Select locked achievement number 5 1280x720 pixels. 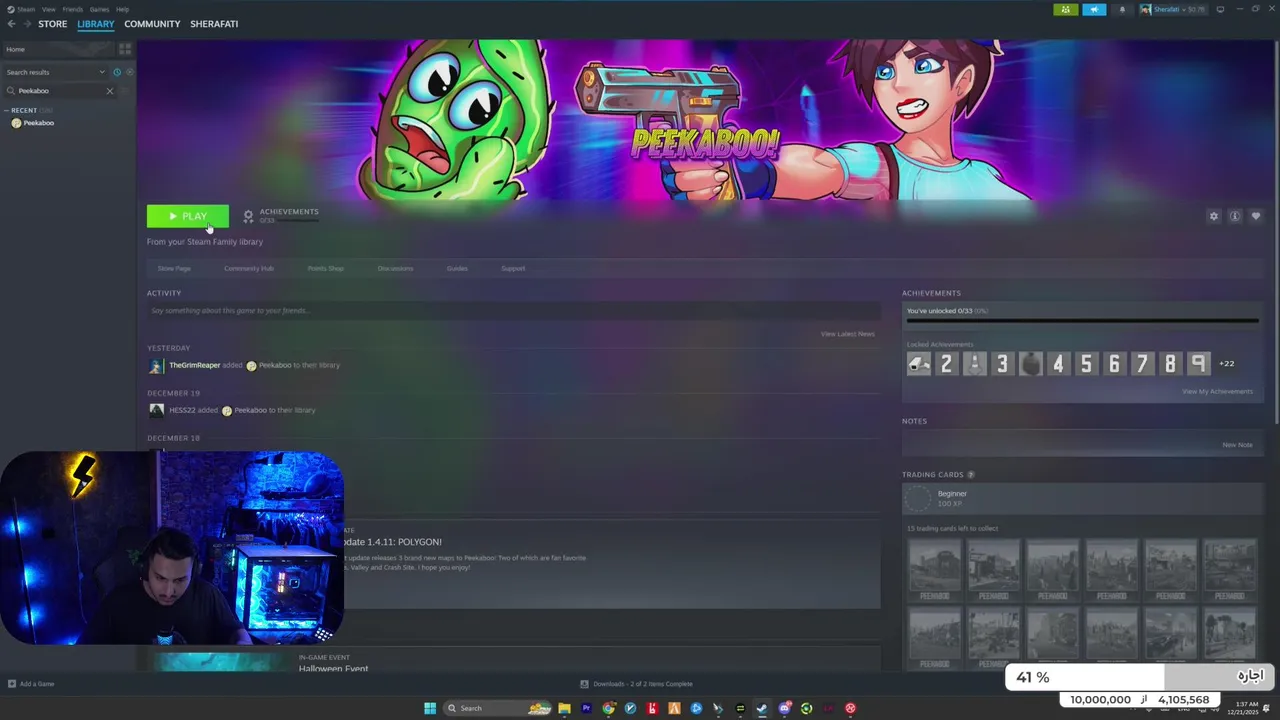point(1086,364)
